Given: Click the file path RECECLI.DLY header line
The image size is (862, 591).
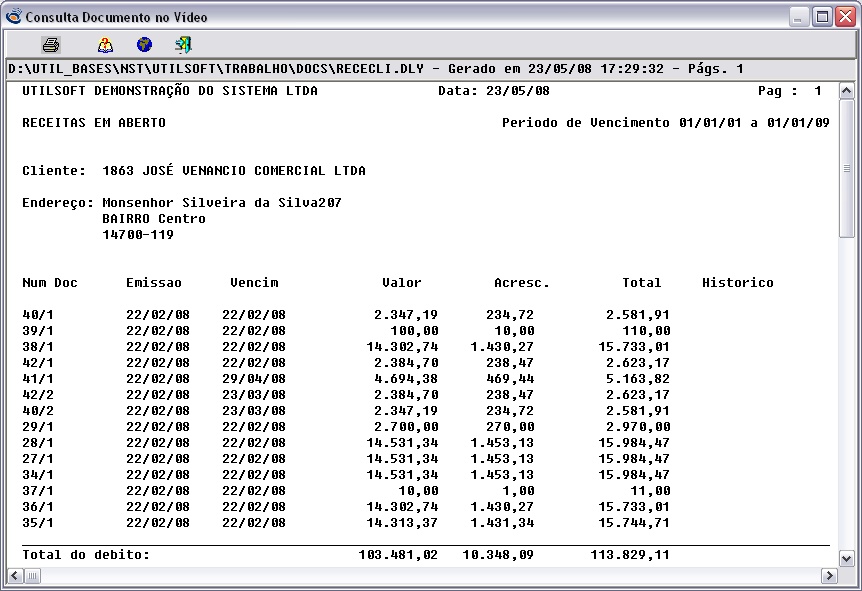Looking at the screenshot, I should [376, 69].
